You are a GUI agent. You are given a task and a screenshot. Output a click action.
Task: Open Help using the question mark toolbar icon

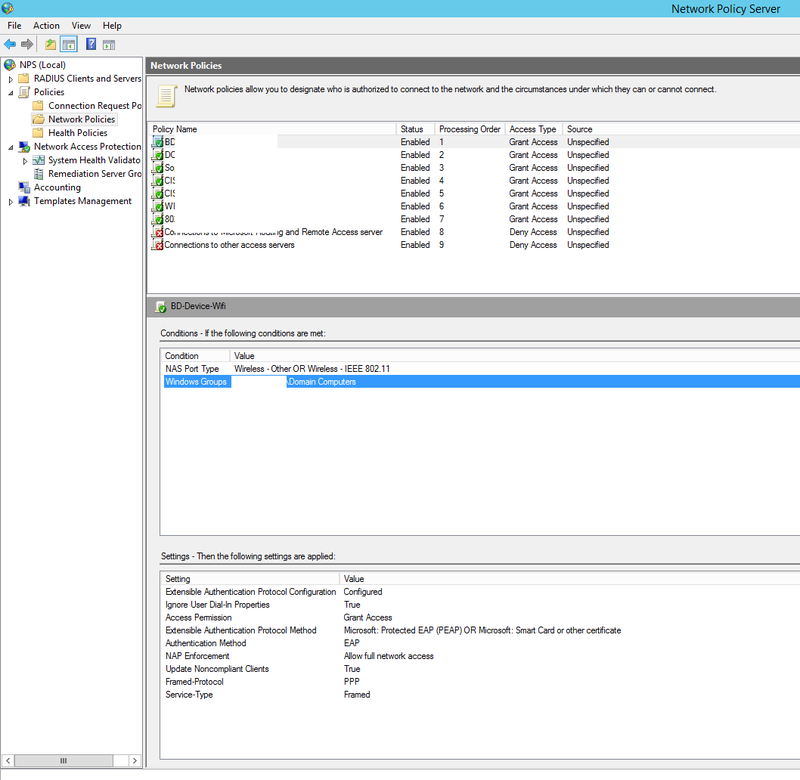click(90, 44)
